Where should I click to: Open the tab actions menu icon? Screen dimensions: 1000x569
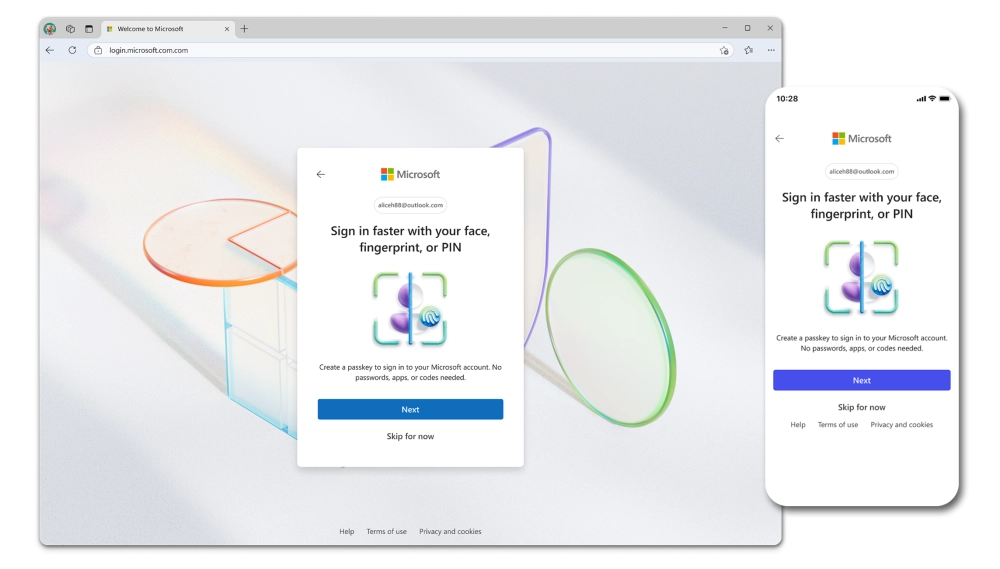(88, 29)
